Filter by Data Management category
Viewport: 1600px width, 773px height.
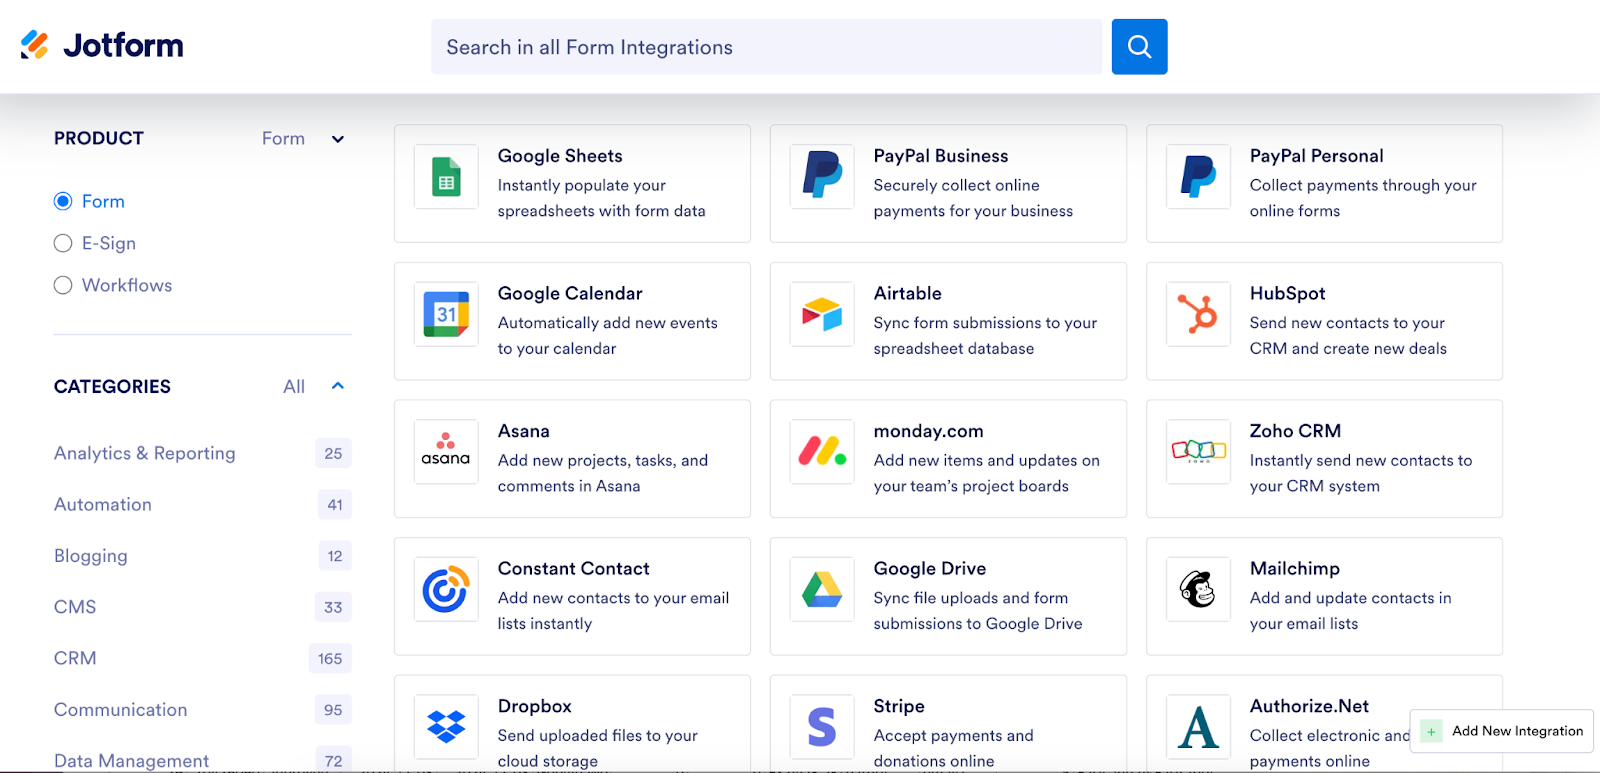pos(132,761)
